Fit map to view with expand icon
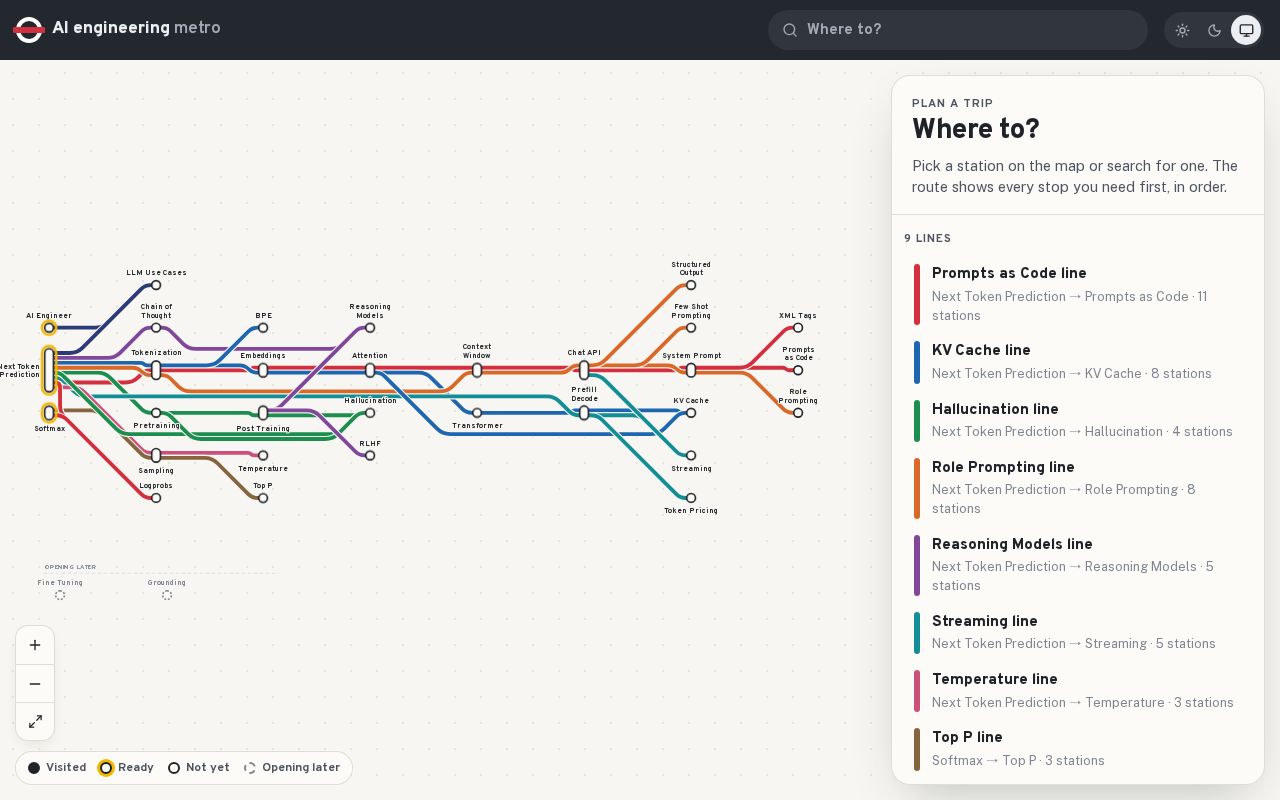1280x800 pixels. pyautogui.click(x=35, y=721)
